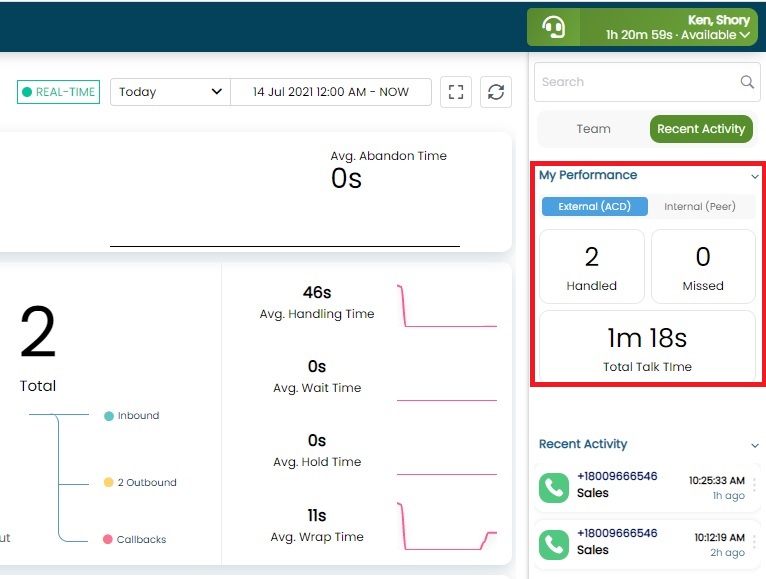
Task: Click the 2h ago label
Action: tap(727, 553)
